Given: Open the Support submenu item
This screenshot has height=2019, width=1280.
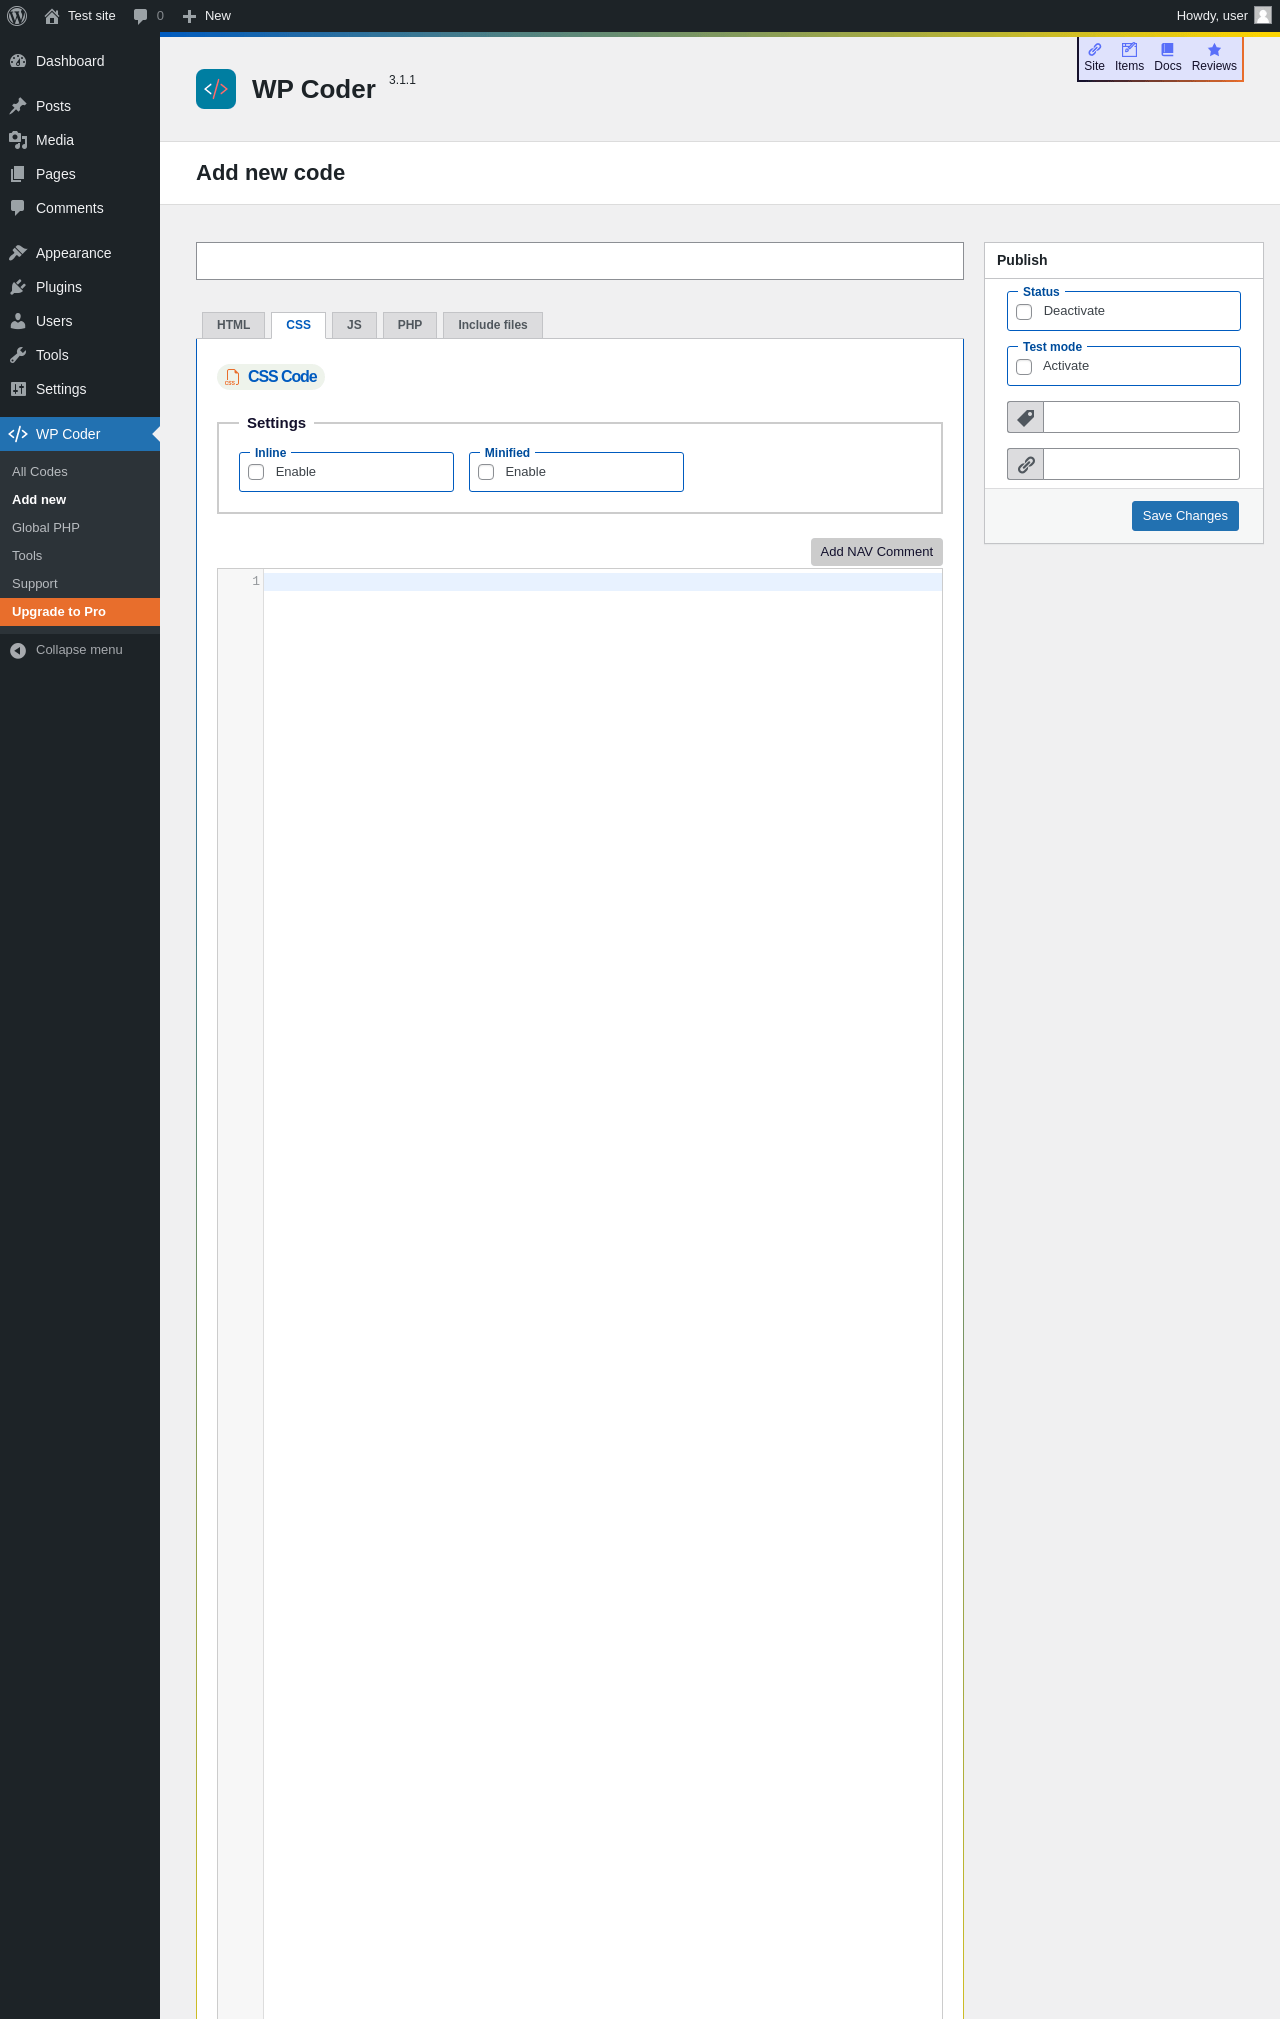Looking at the screenshot, I should 80,584.
